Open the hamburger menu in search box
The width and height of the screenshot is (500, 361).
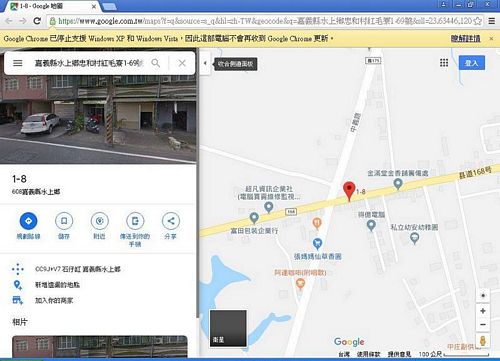coord(17,63)
